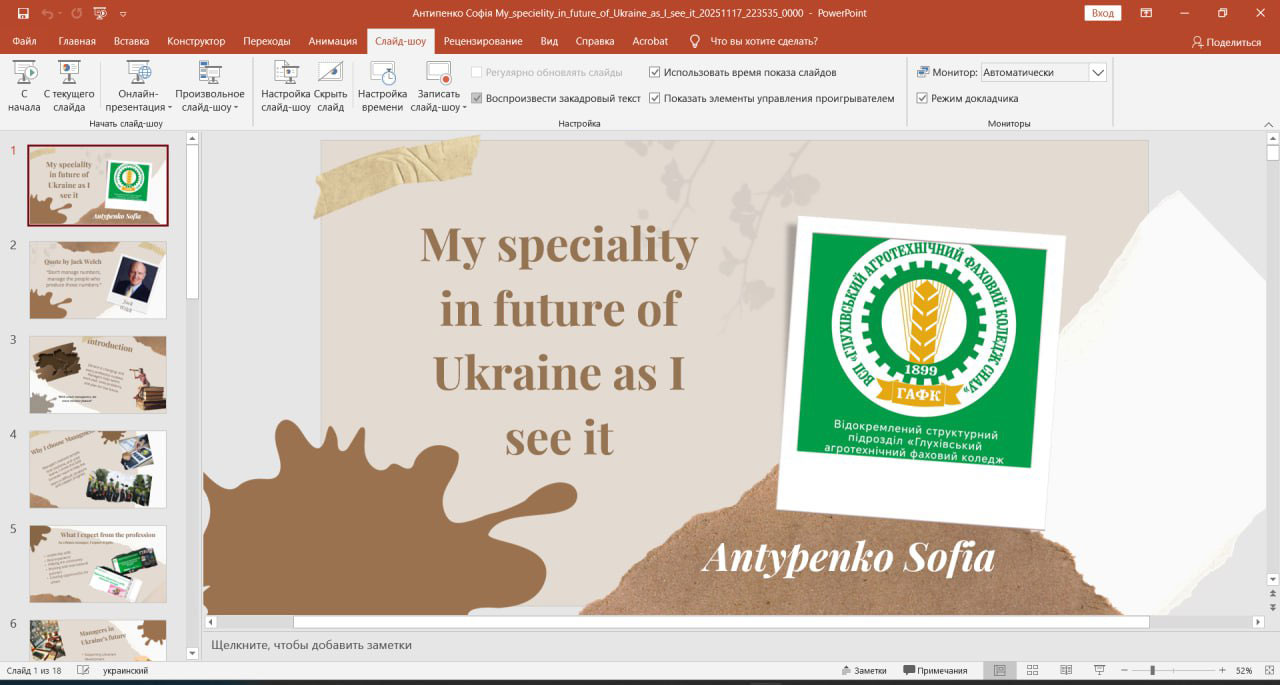Open Set Up Slide Show settings
Image resolution: width=1280 pixels, height=685 pixels.
(286, 73)
